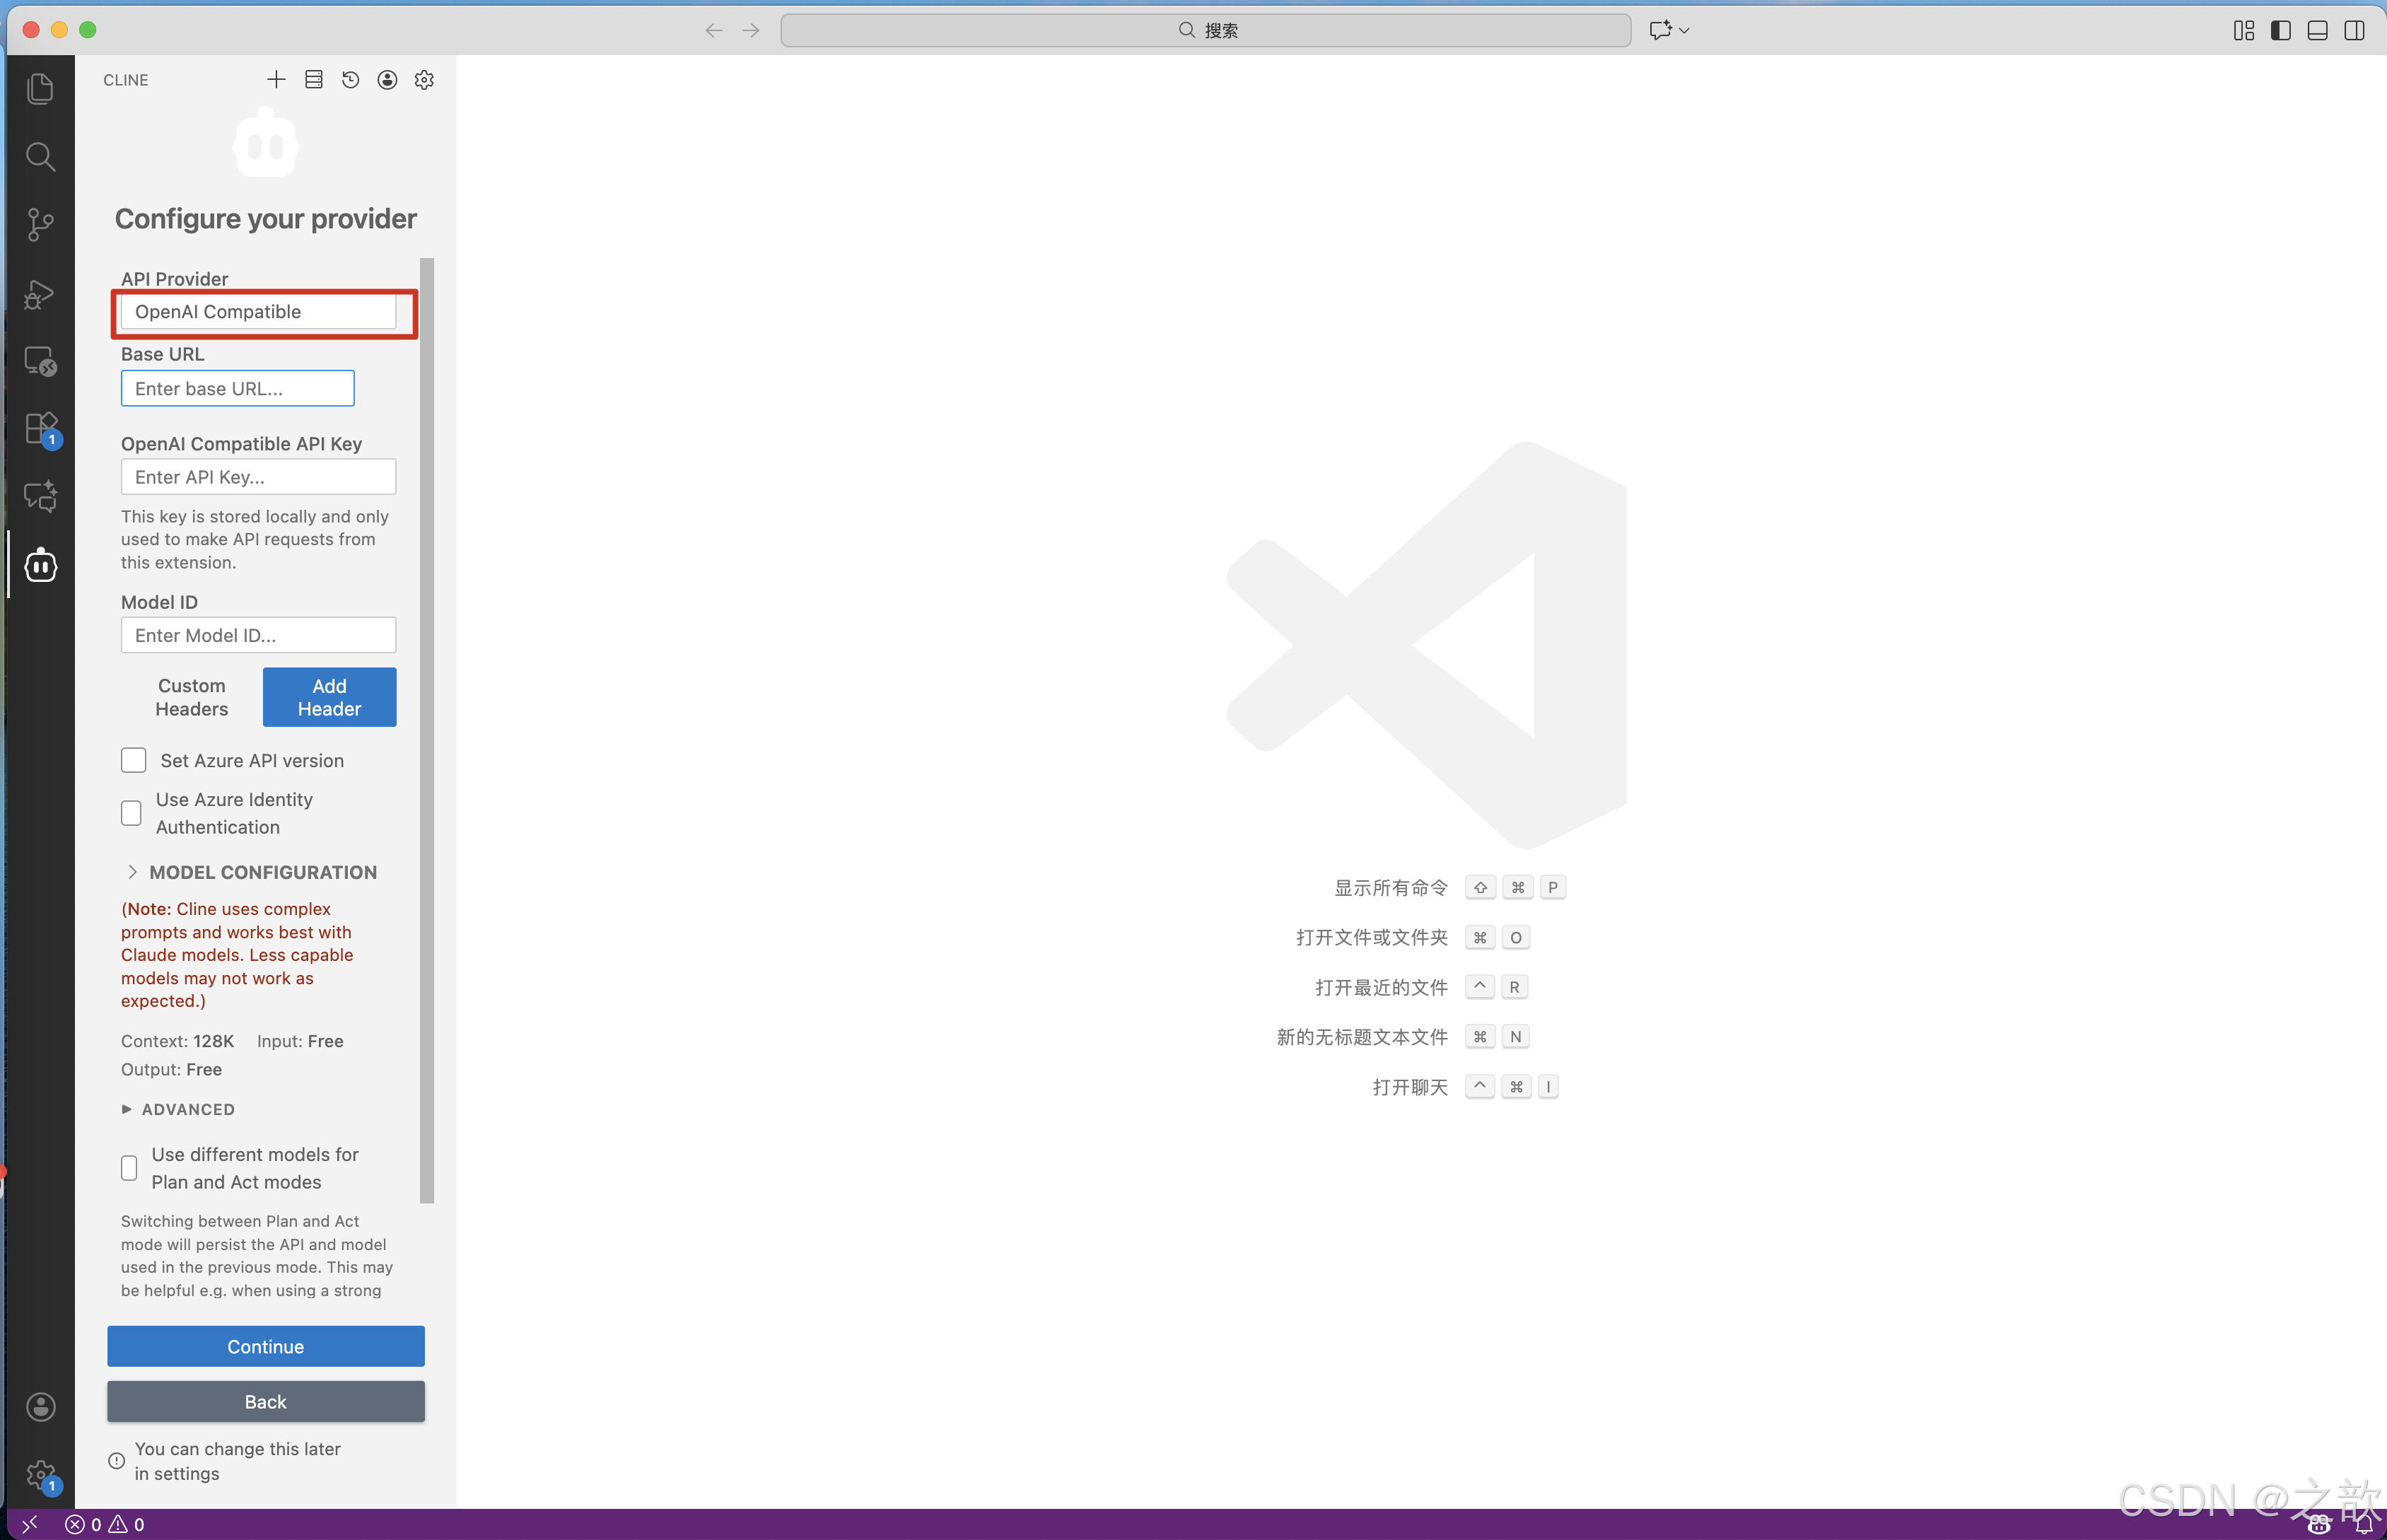2387x1540 pixels.
Task: Open the API Provider dropdown
Action: pos(258,312)
